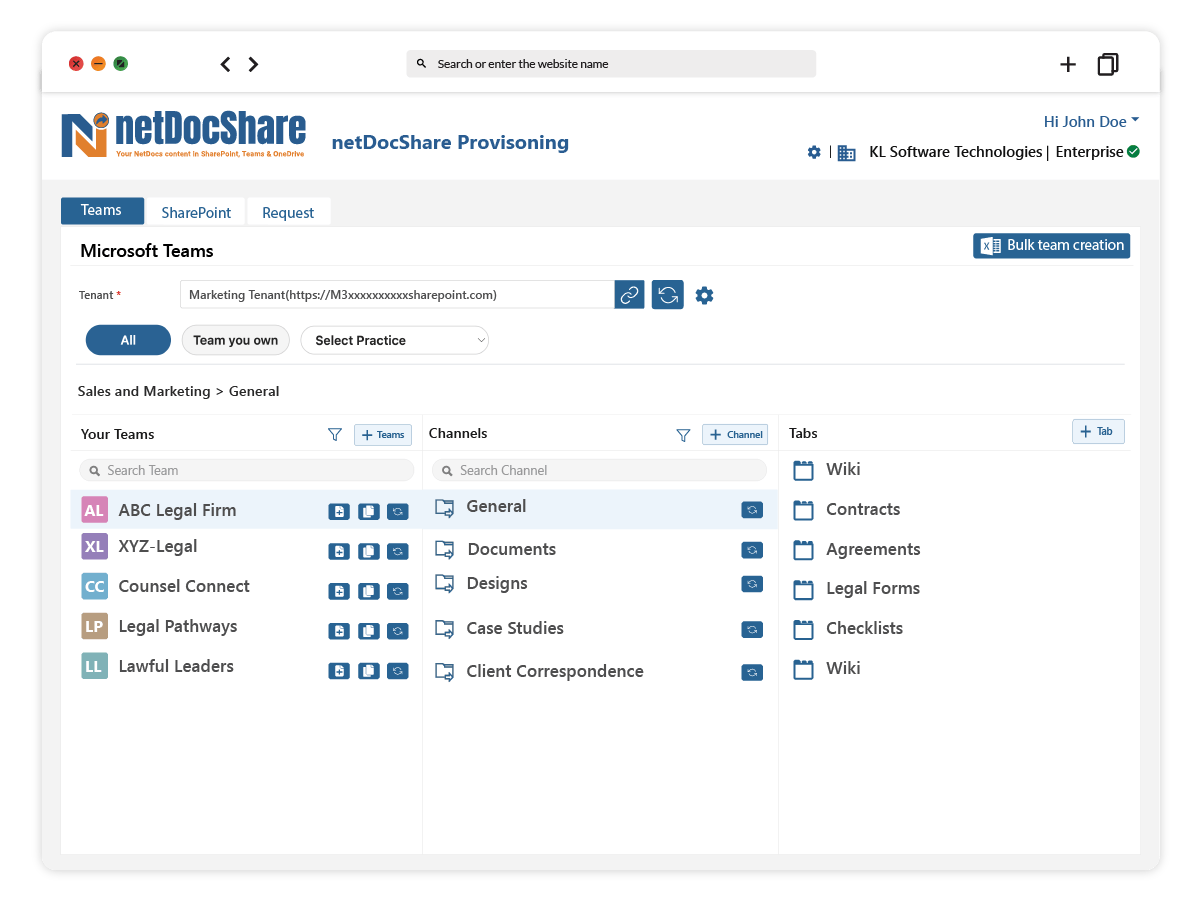Select the Team you own filter
The height and width of the screenshot is (901, 1201).
pos(235,340)
